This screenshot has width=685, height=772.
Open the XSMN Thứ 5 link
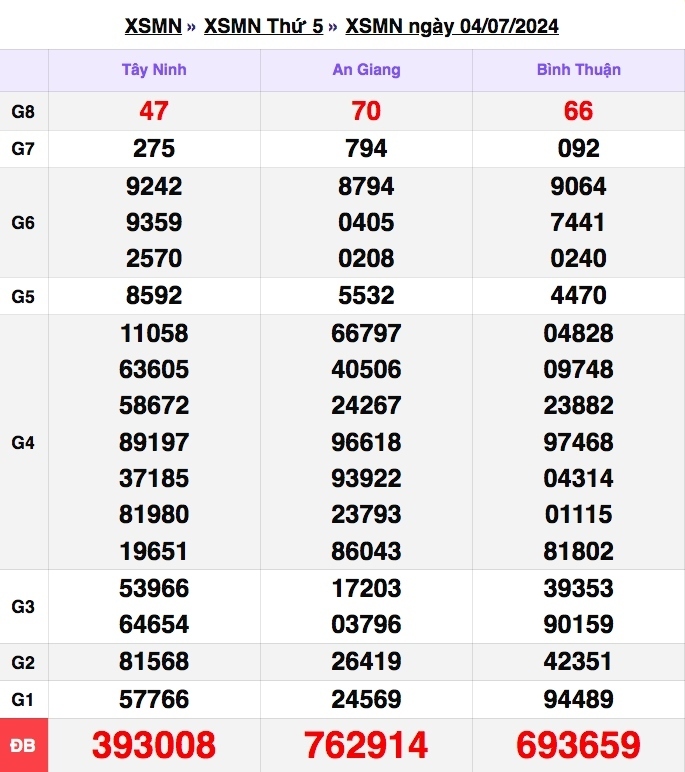tap(263, 26)
